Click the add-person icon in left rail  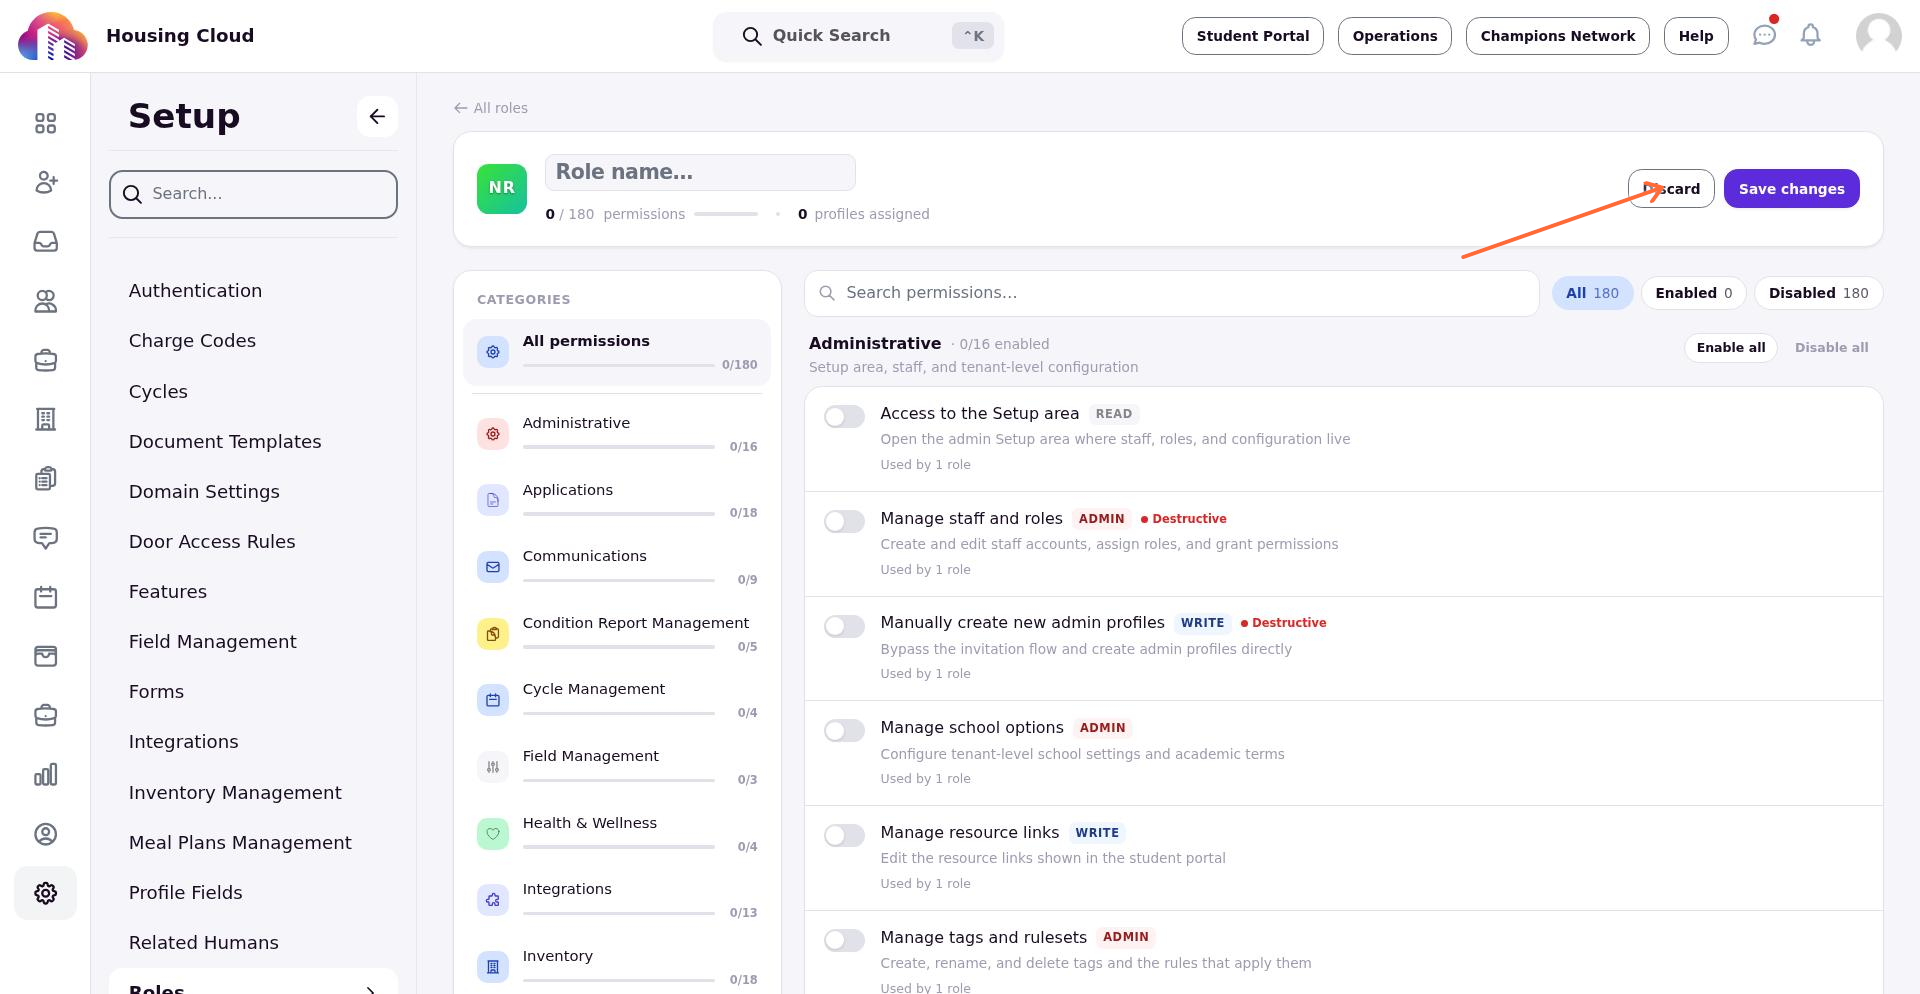[45, 182]
